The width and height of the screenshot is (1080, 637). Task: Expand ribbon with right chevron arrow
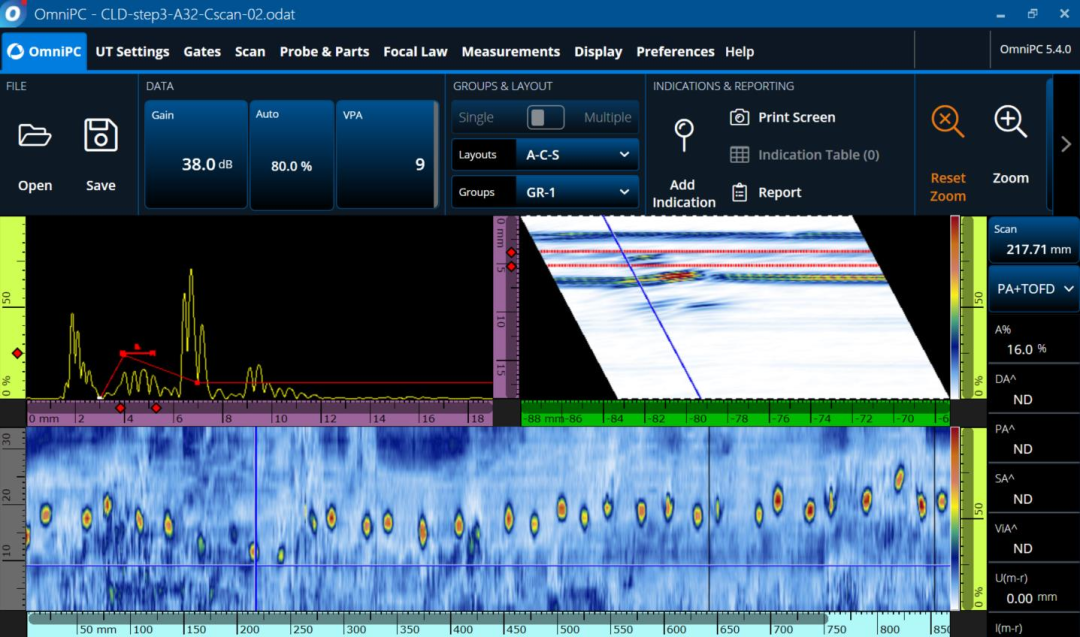click(1066, 144)
